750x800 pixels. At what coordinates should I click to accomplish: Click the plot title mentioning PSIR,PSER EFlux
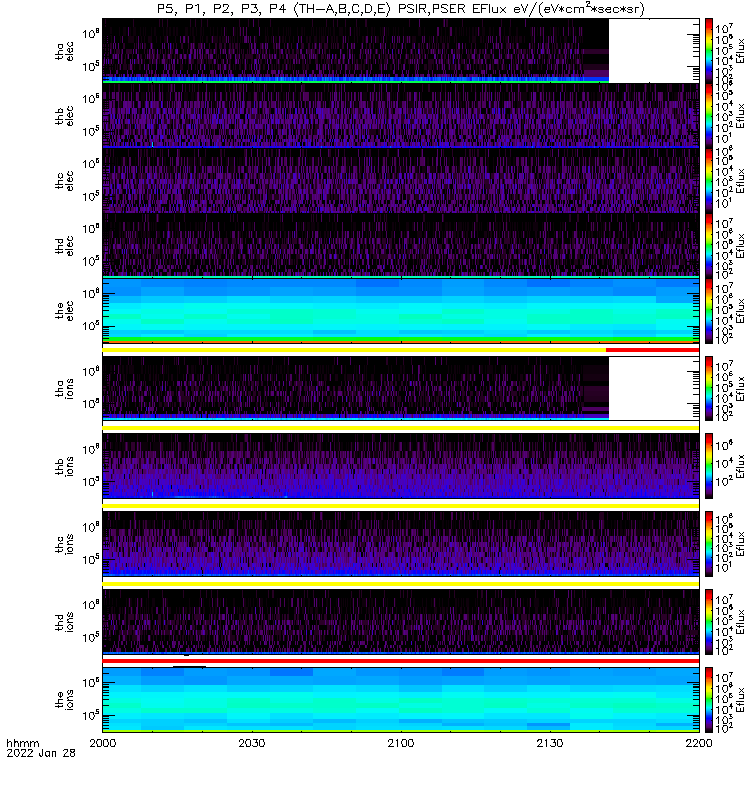(401, 9)
